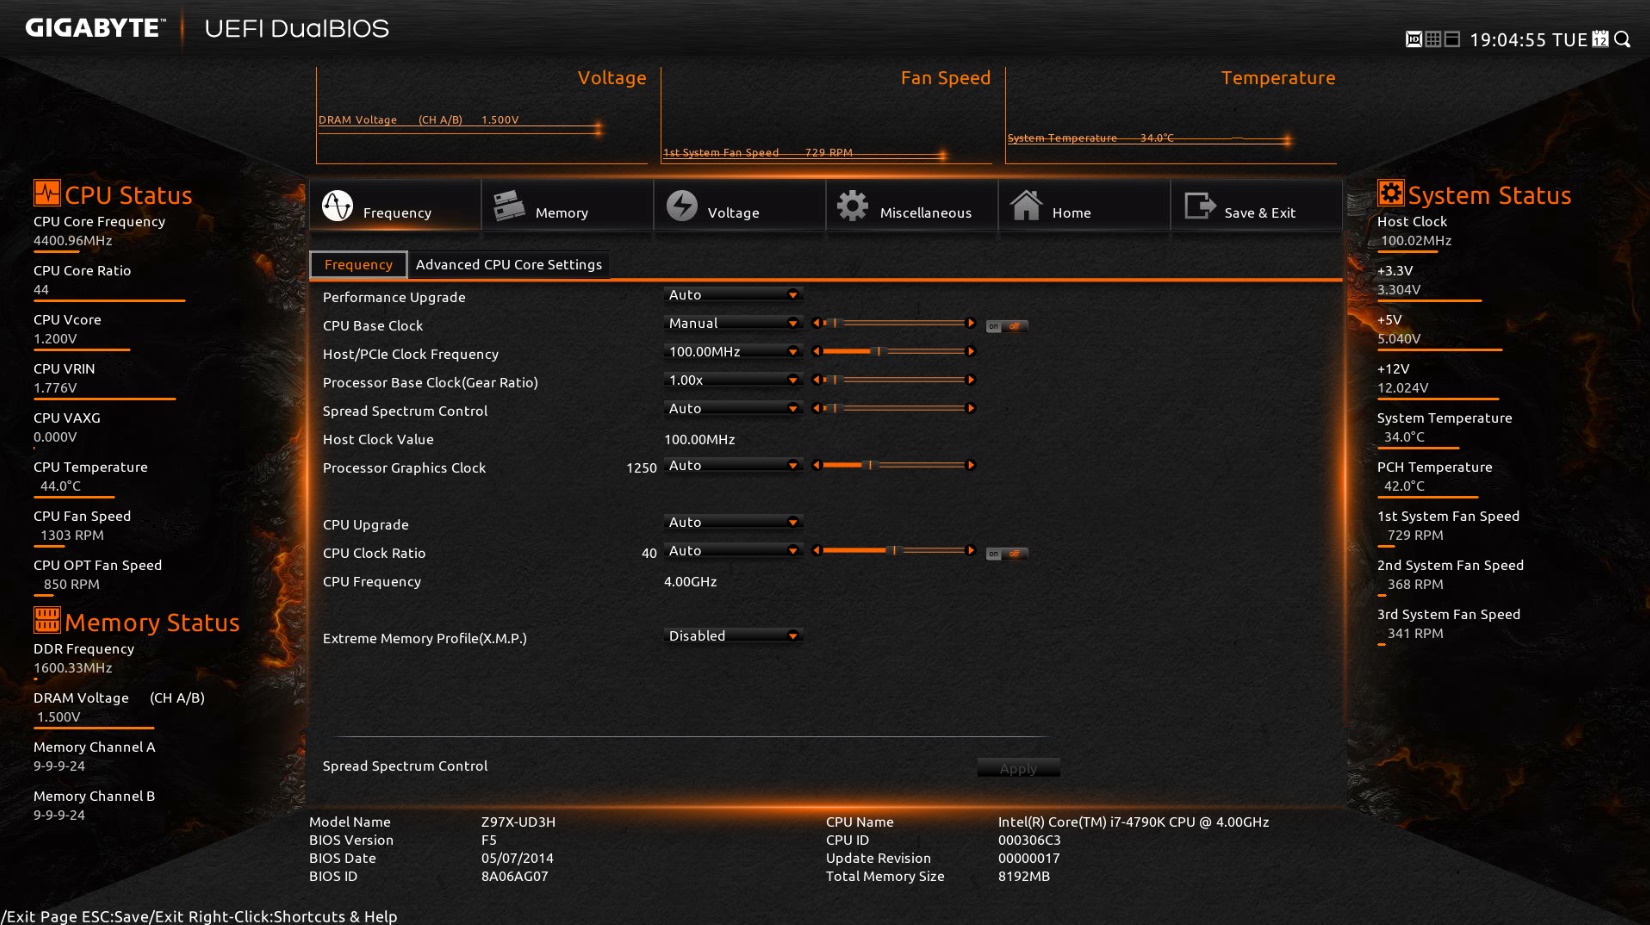Viewport: 1650px width, 925px height.
Task: Switch to the Voltage tab
Action: click(x=740, y=206)
